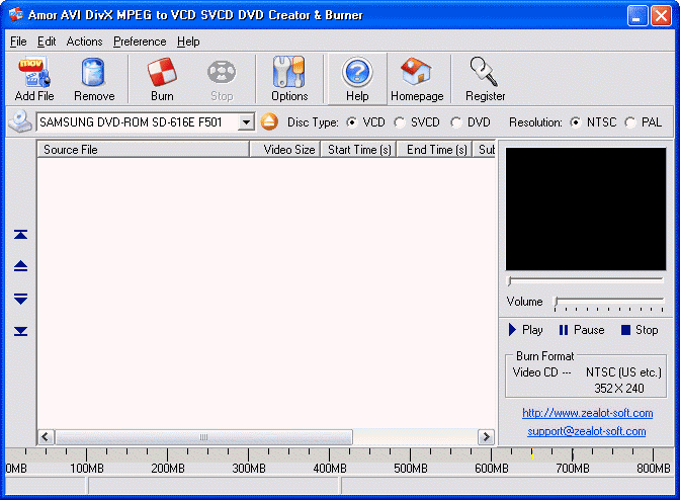
Task: Click the file list horizontal scrollbar thumb
Action: (204, 437)
